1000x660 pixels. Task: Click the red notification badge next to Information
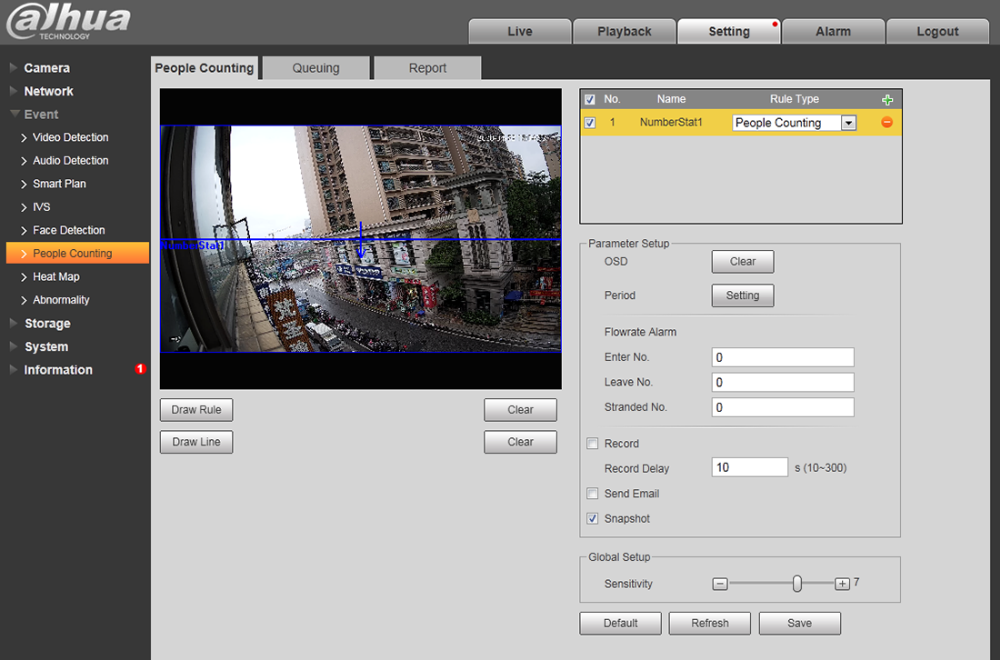(140, 369)
